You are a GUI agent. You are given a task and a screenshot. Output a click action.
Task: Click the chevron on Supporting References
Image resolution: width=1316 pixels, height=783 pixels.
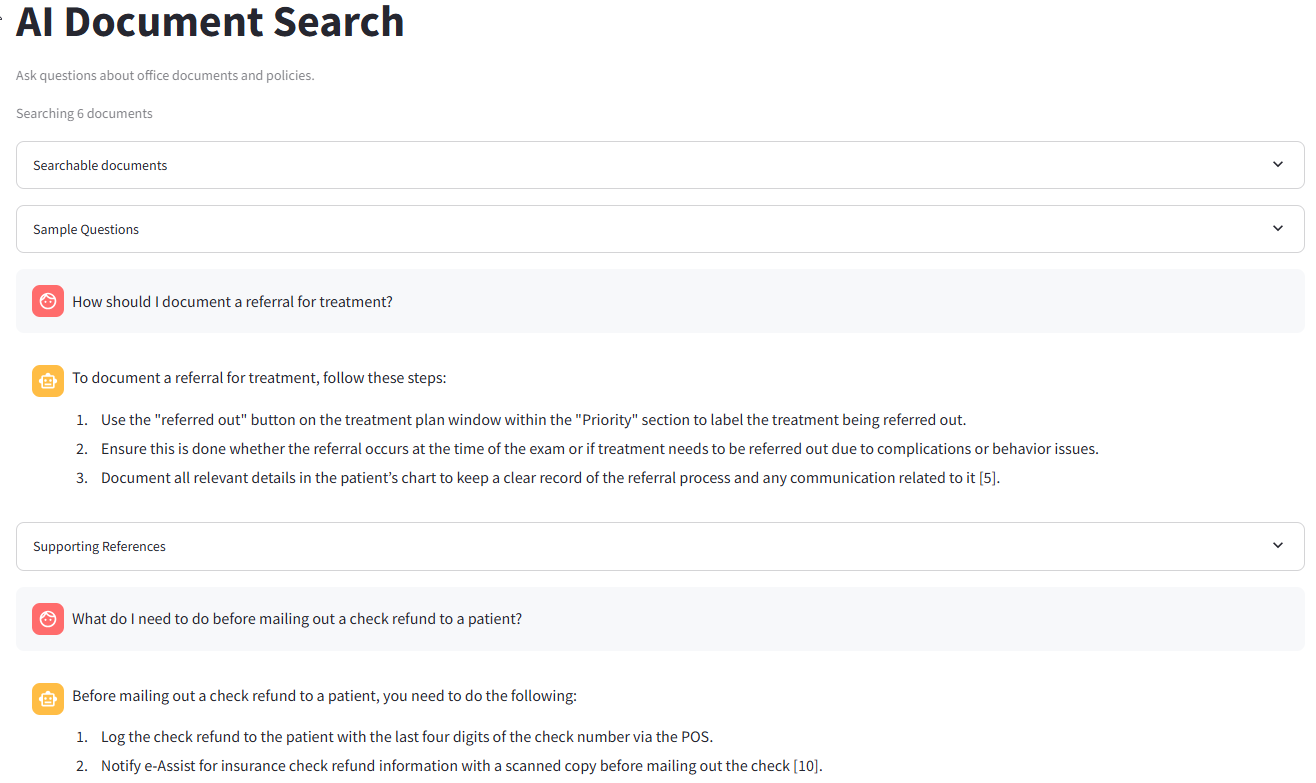point(1277,546)
